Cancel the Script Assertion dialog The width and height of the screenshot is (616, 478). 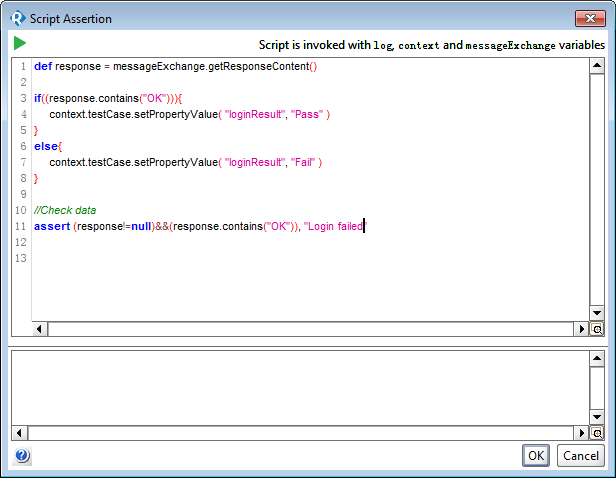[581, 456]
